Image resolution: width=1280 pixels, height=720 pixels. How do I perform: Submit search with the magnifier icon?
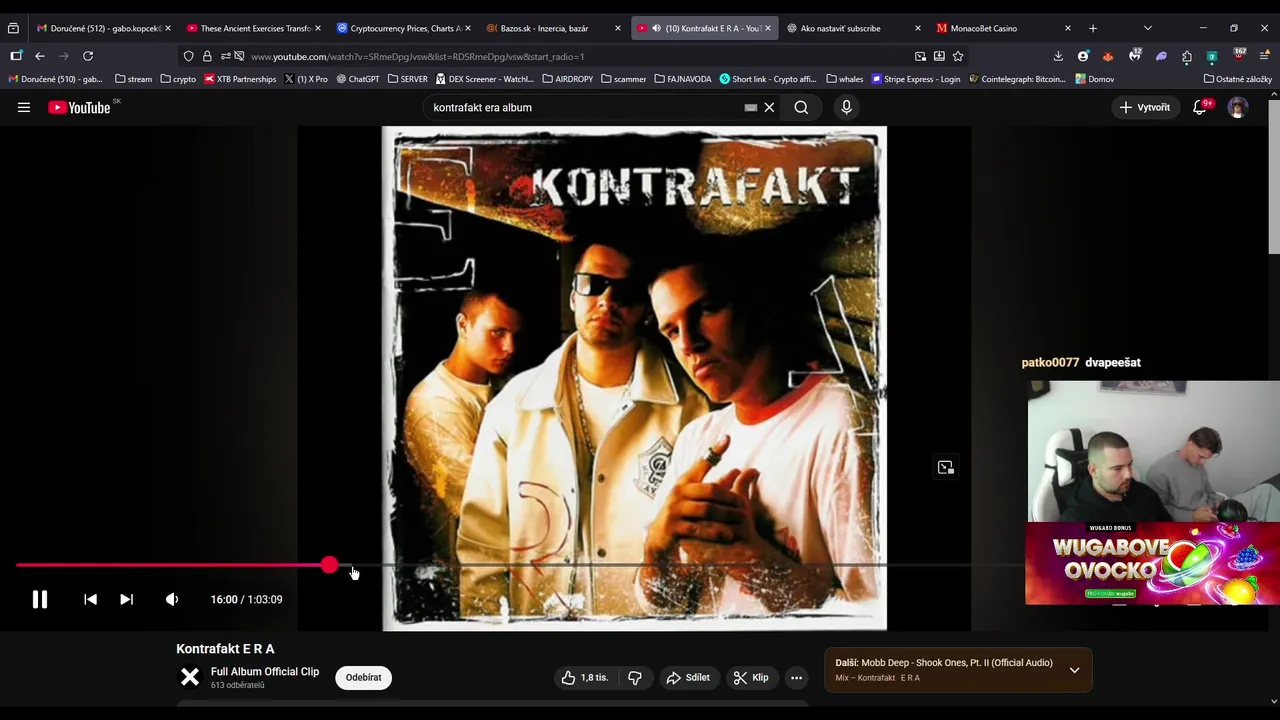801,107
